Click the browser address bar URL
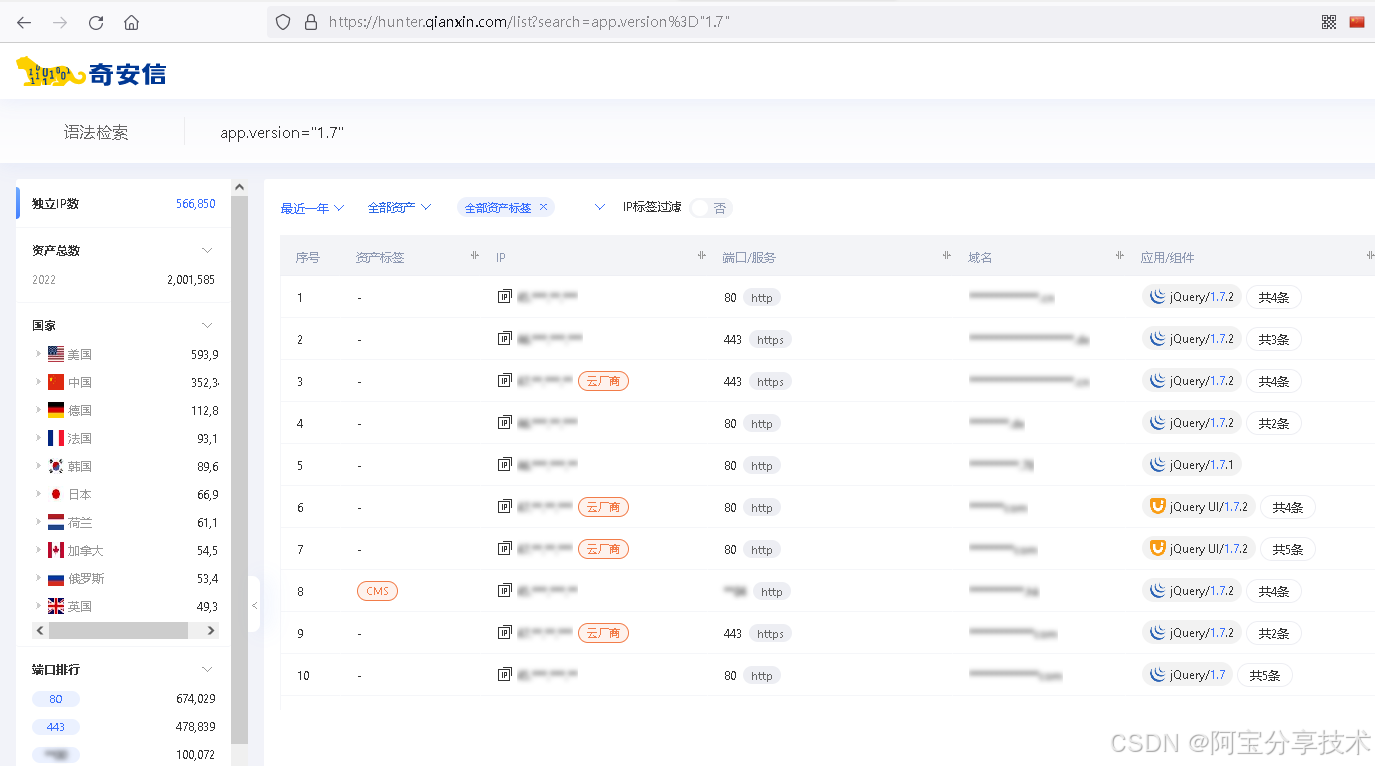Viewport: 1375px width, 766px height. click(x=529, y=22)
